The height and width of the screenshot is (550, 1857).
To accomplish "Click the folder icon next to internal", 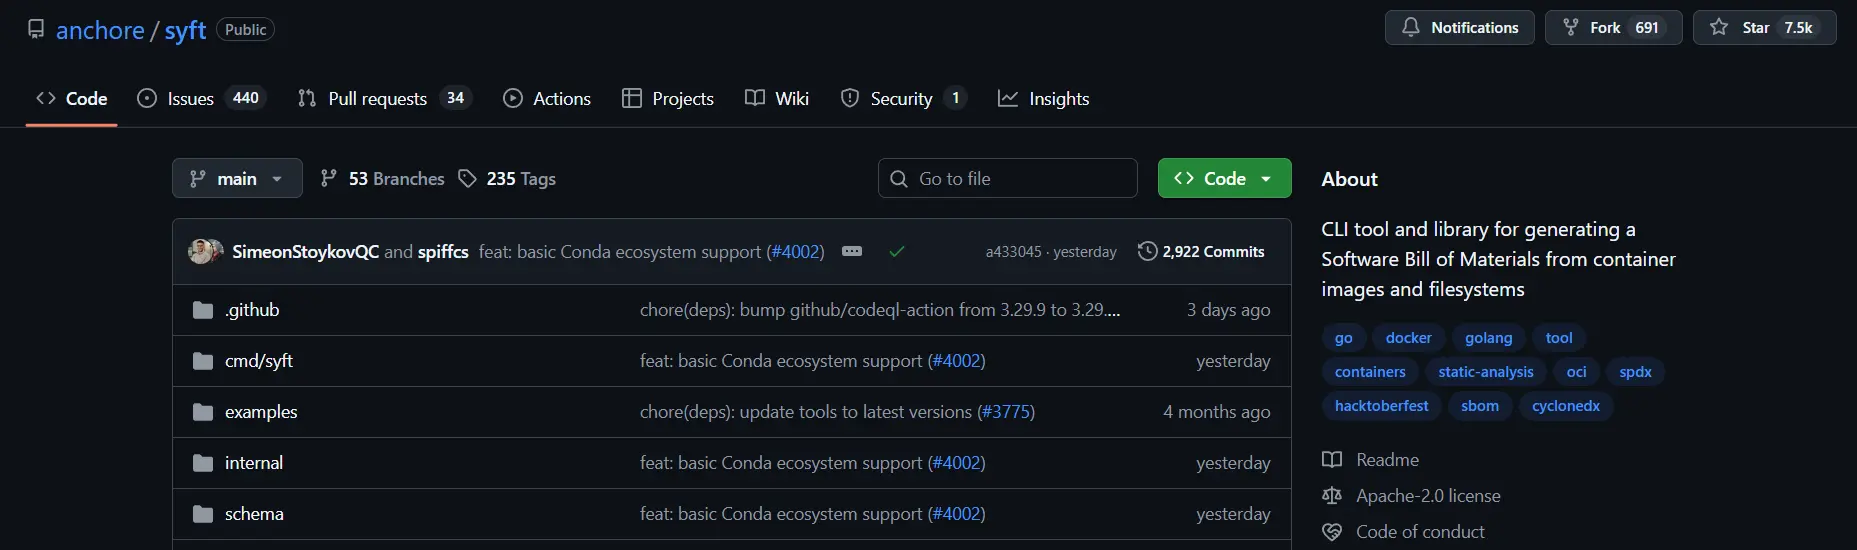I will point(203,463).
